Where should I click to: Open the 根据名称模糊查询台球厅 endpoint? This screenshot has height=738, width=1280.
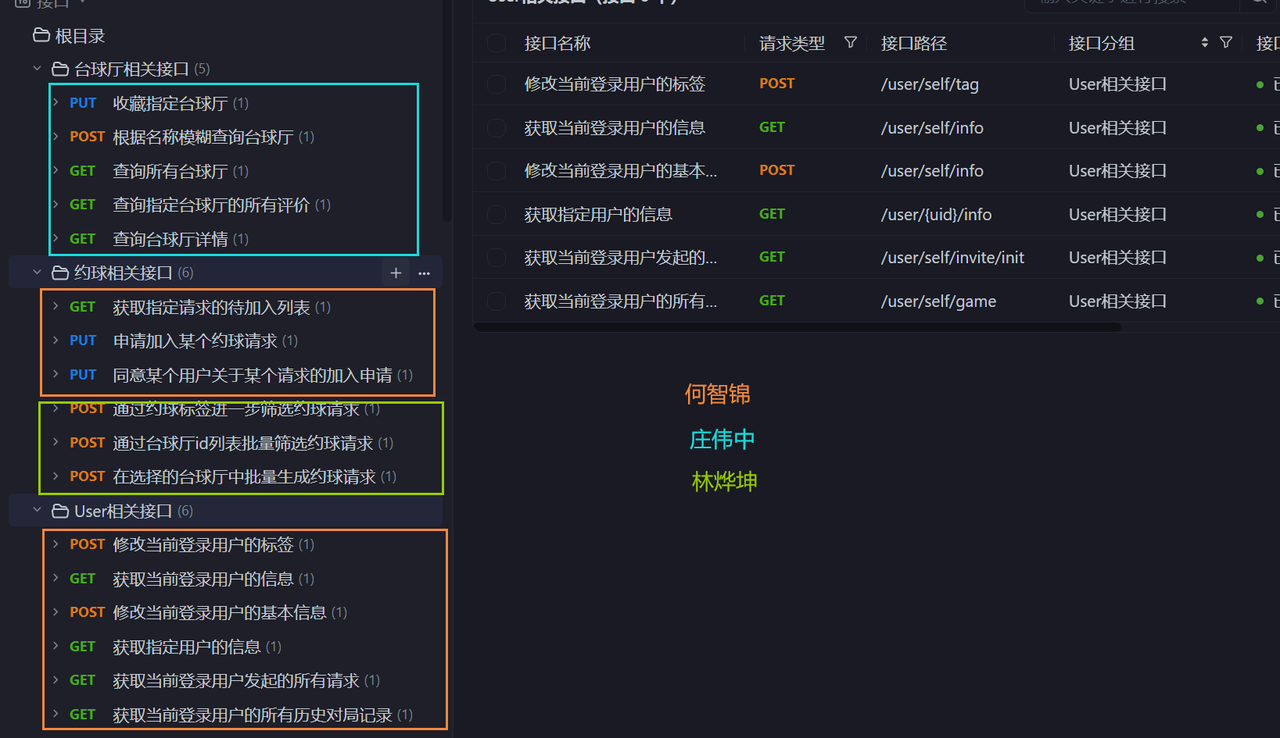[203, 137]
